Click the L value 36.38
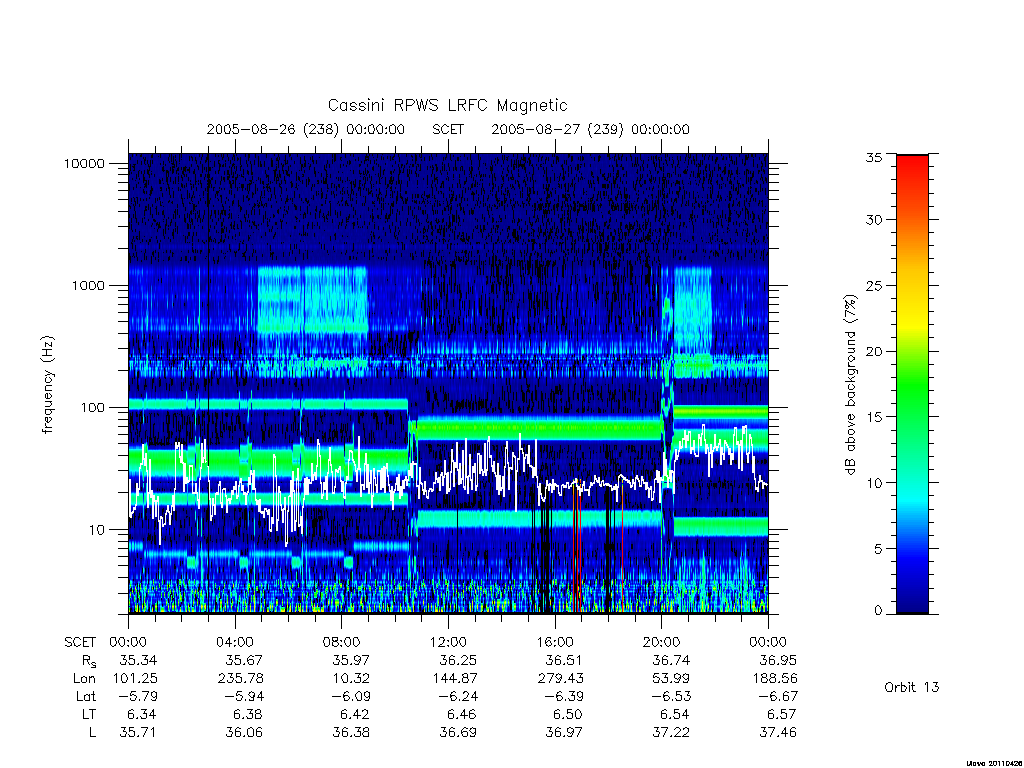This screenshot has width=1024, height=768. (x=351, y=733)
